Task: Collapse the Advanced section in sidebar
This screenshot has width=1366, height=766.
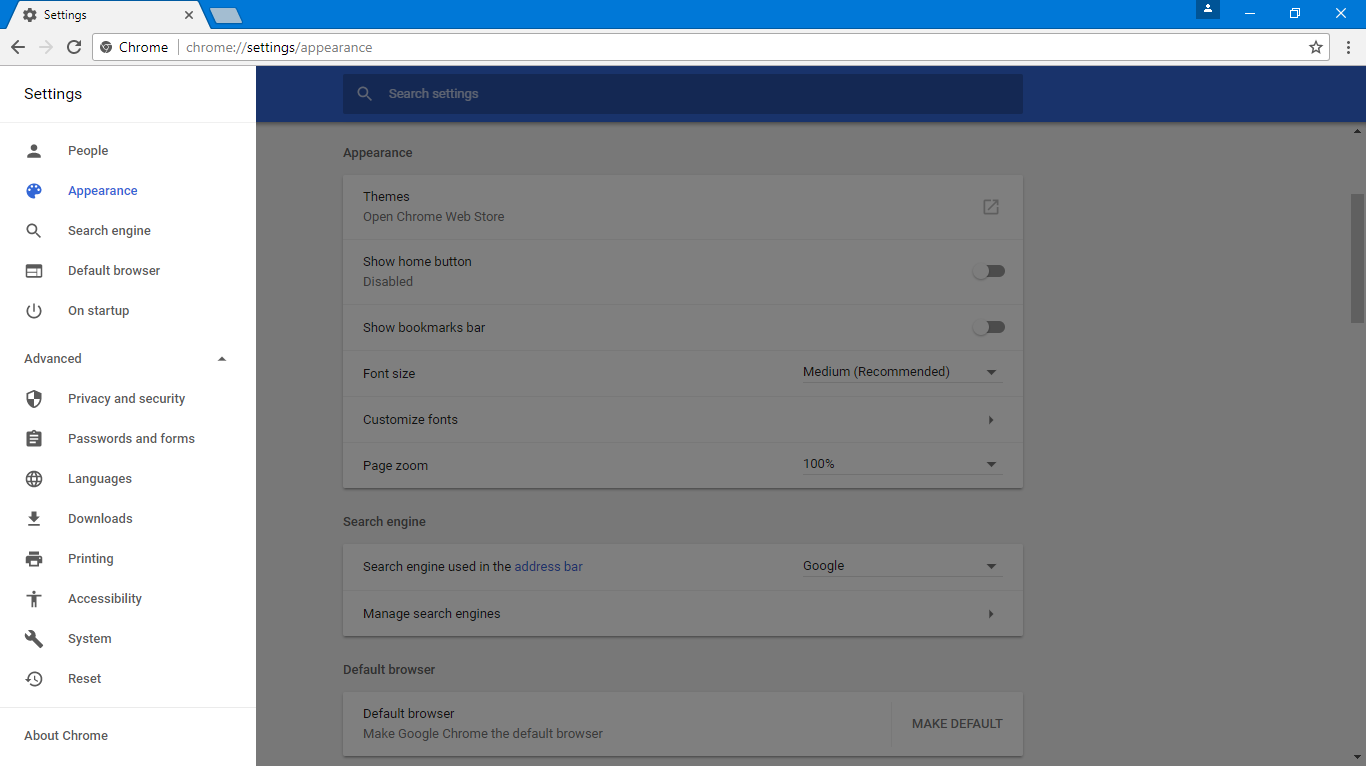Action: pyautogui.click(x=222, y=359)
